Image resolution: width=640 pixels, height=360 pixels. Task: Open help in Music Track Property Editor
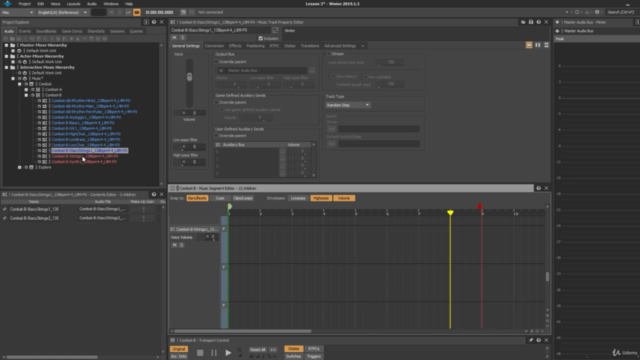539,22
